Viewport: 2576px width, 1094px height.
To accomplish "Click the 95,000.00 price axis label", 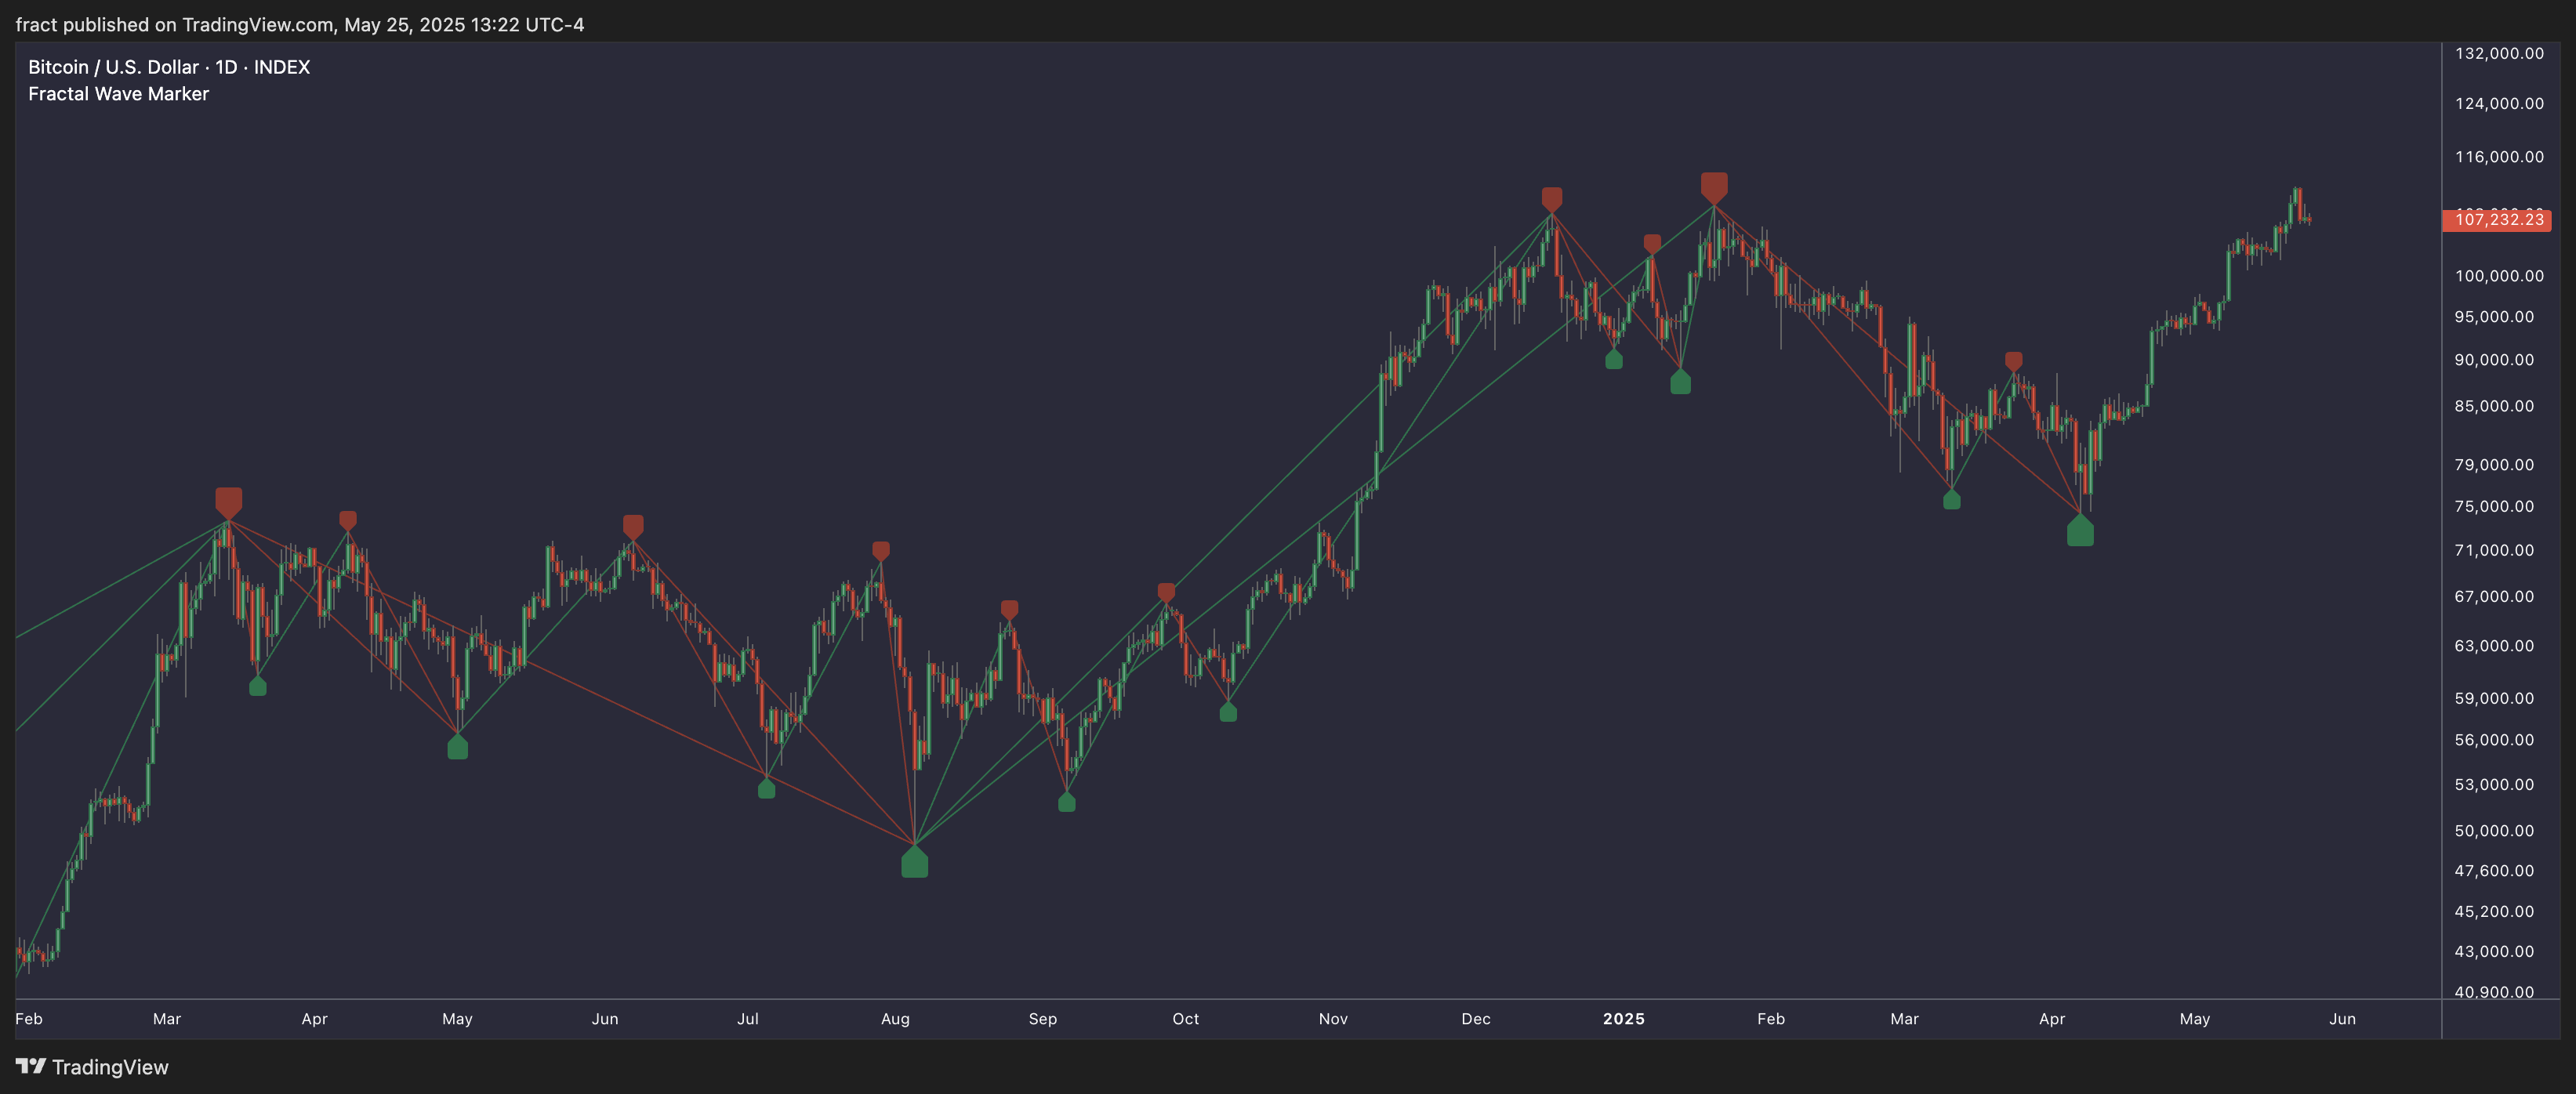I will pos(2494,316).
